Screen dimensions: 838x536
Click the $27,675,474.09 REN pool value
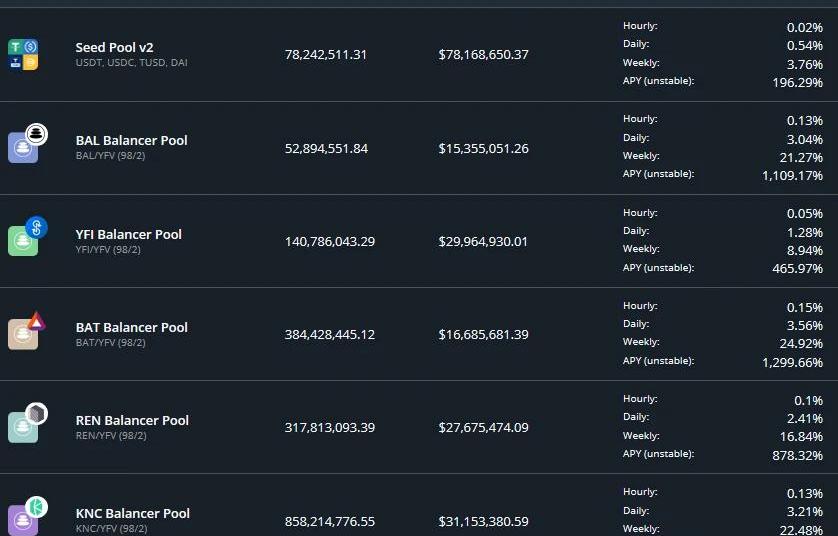(483, 428)
